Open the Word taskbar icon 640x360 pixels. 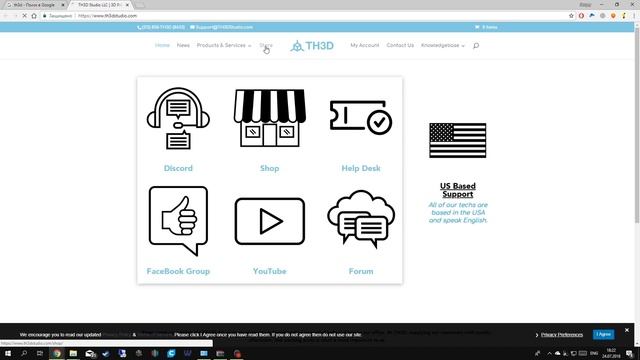coord(187,353)
